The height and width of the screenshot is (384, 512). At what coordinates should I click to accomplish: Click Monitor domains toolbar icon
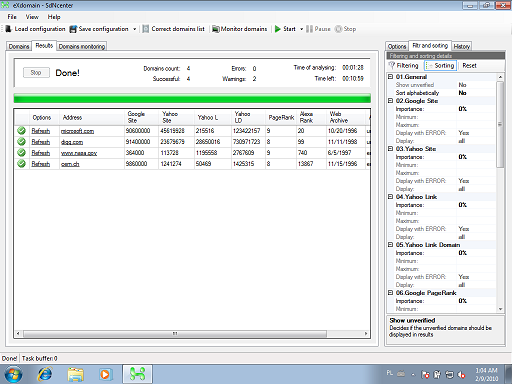[x=216, y=29]
